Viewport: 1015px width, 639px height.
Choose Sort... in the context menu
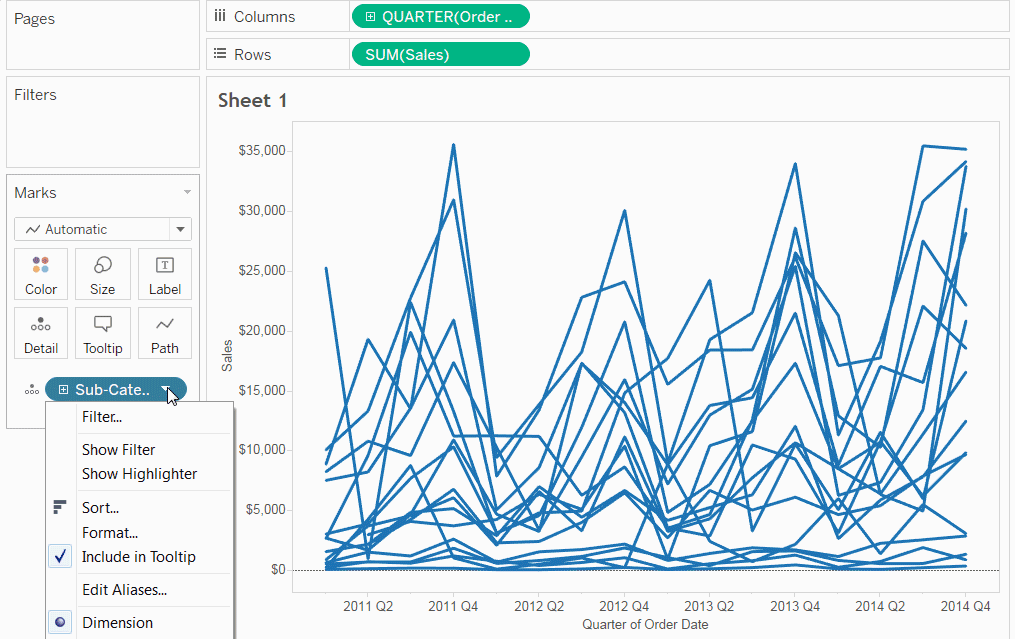click(x=100, y=508)
